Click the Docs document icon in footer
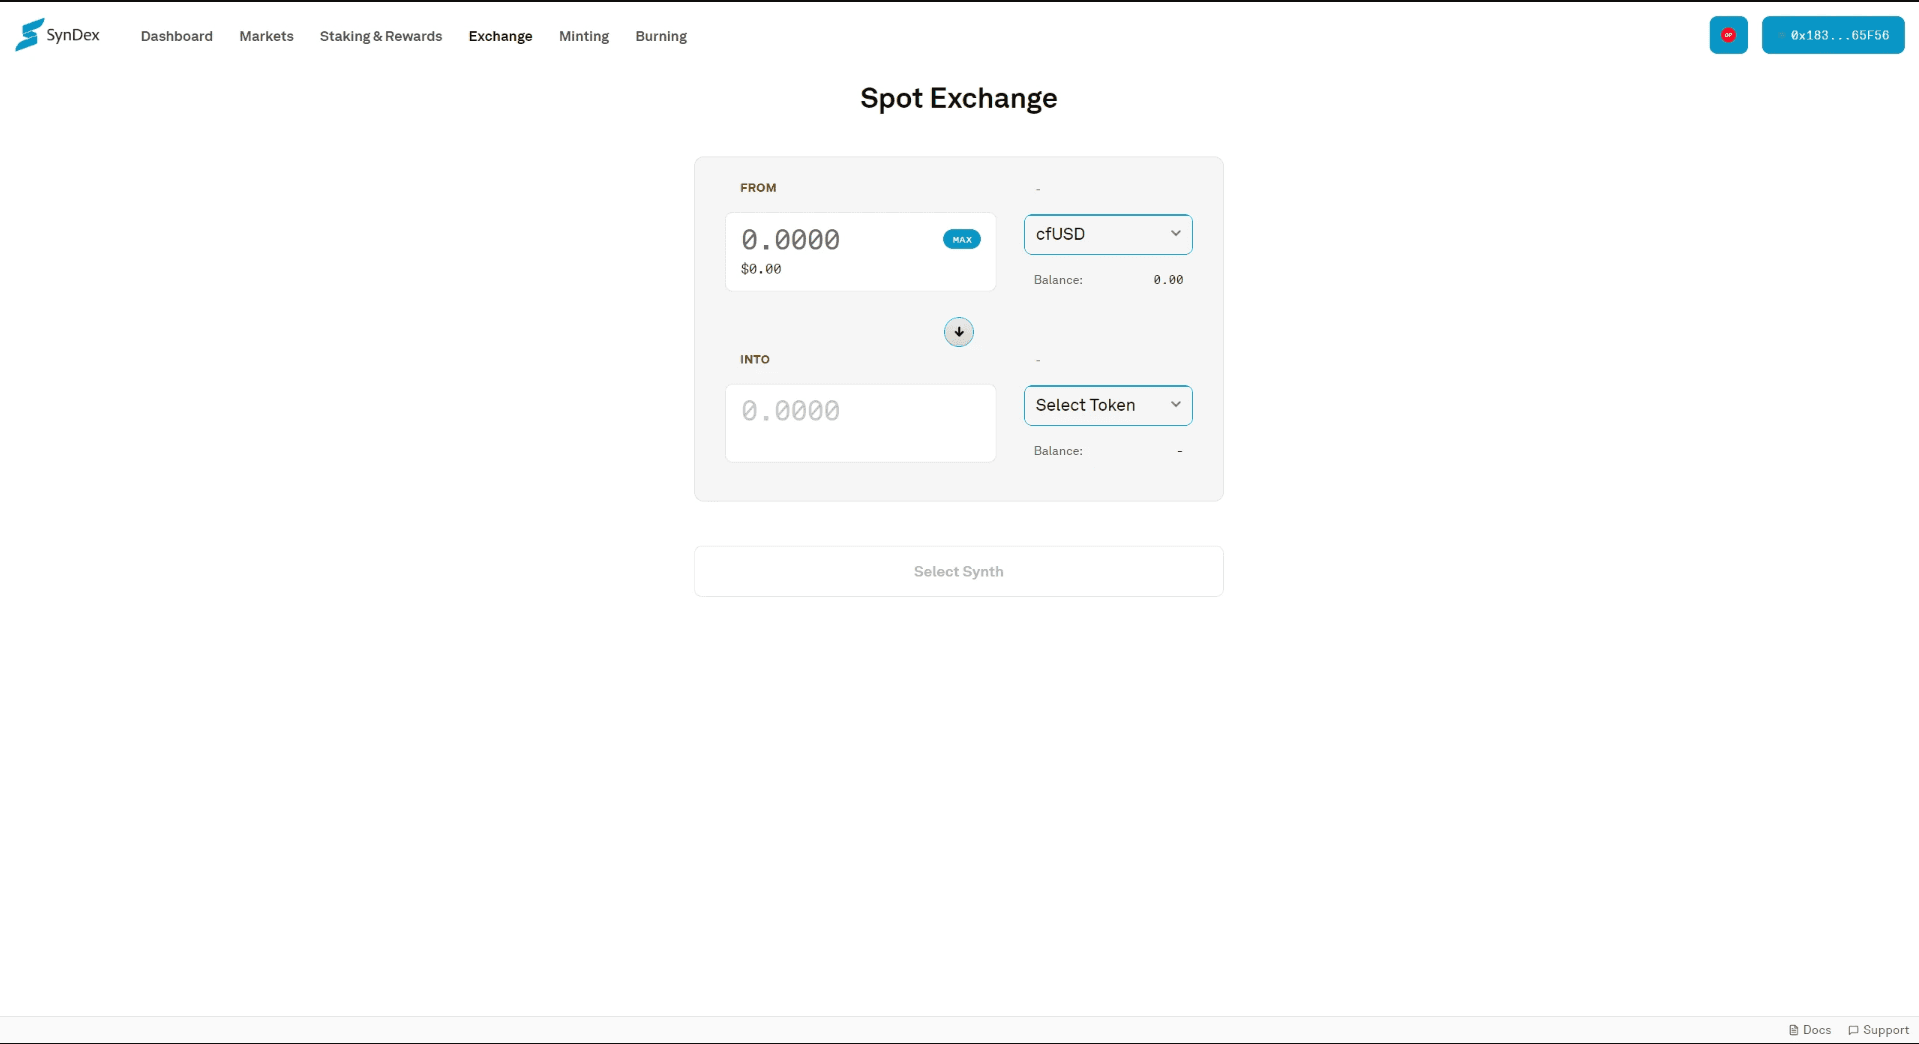 (x=1792, y=1029)
